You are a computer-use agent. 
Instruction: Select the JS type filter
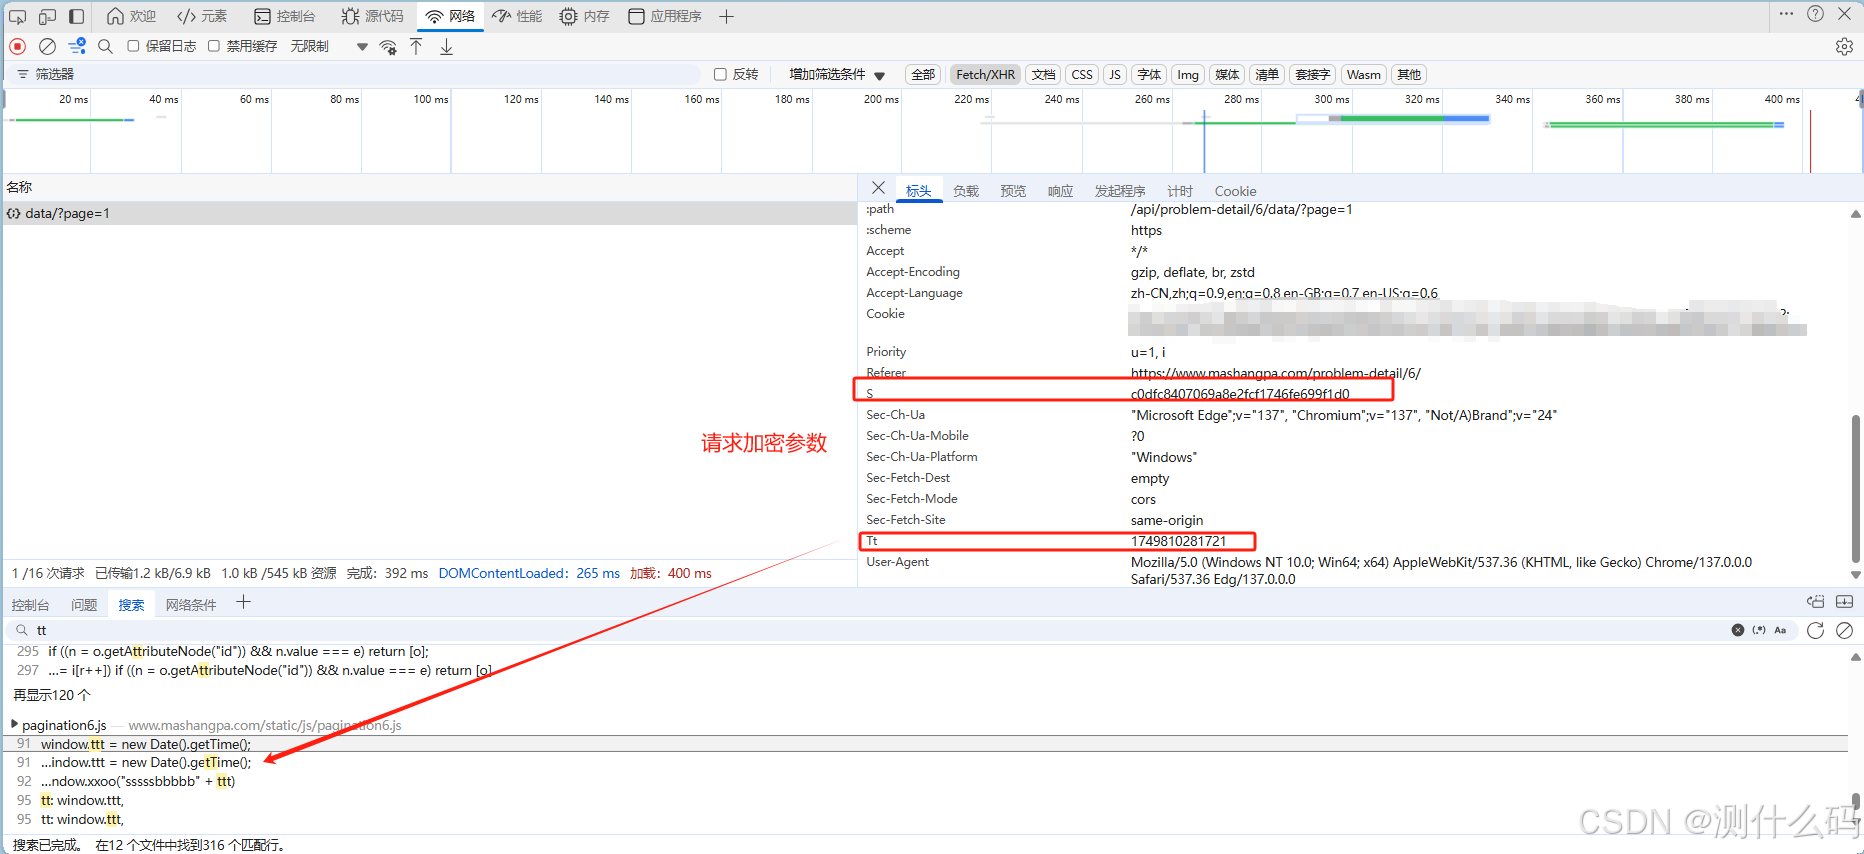1114,74
